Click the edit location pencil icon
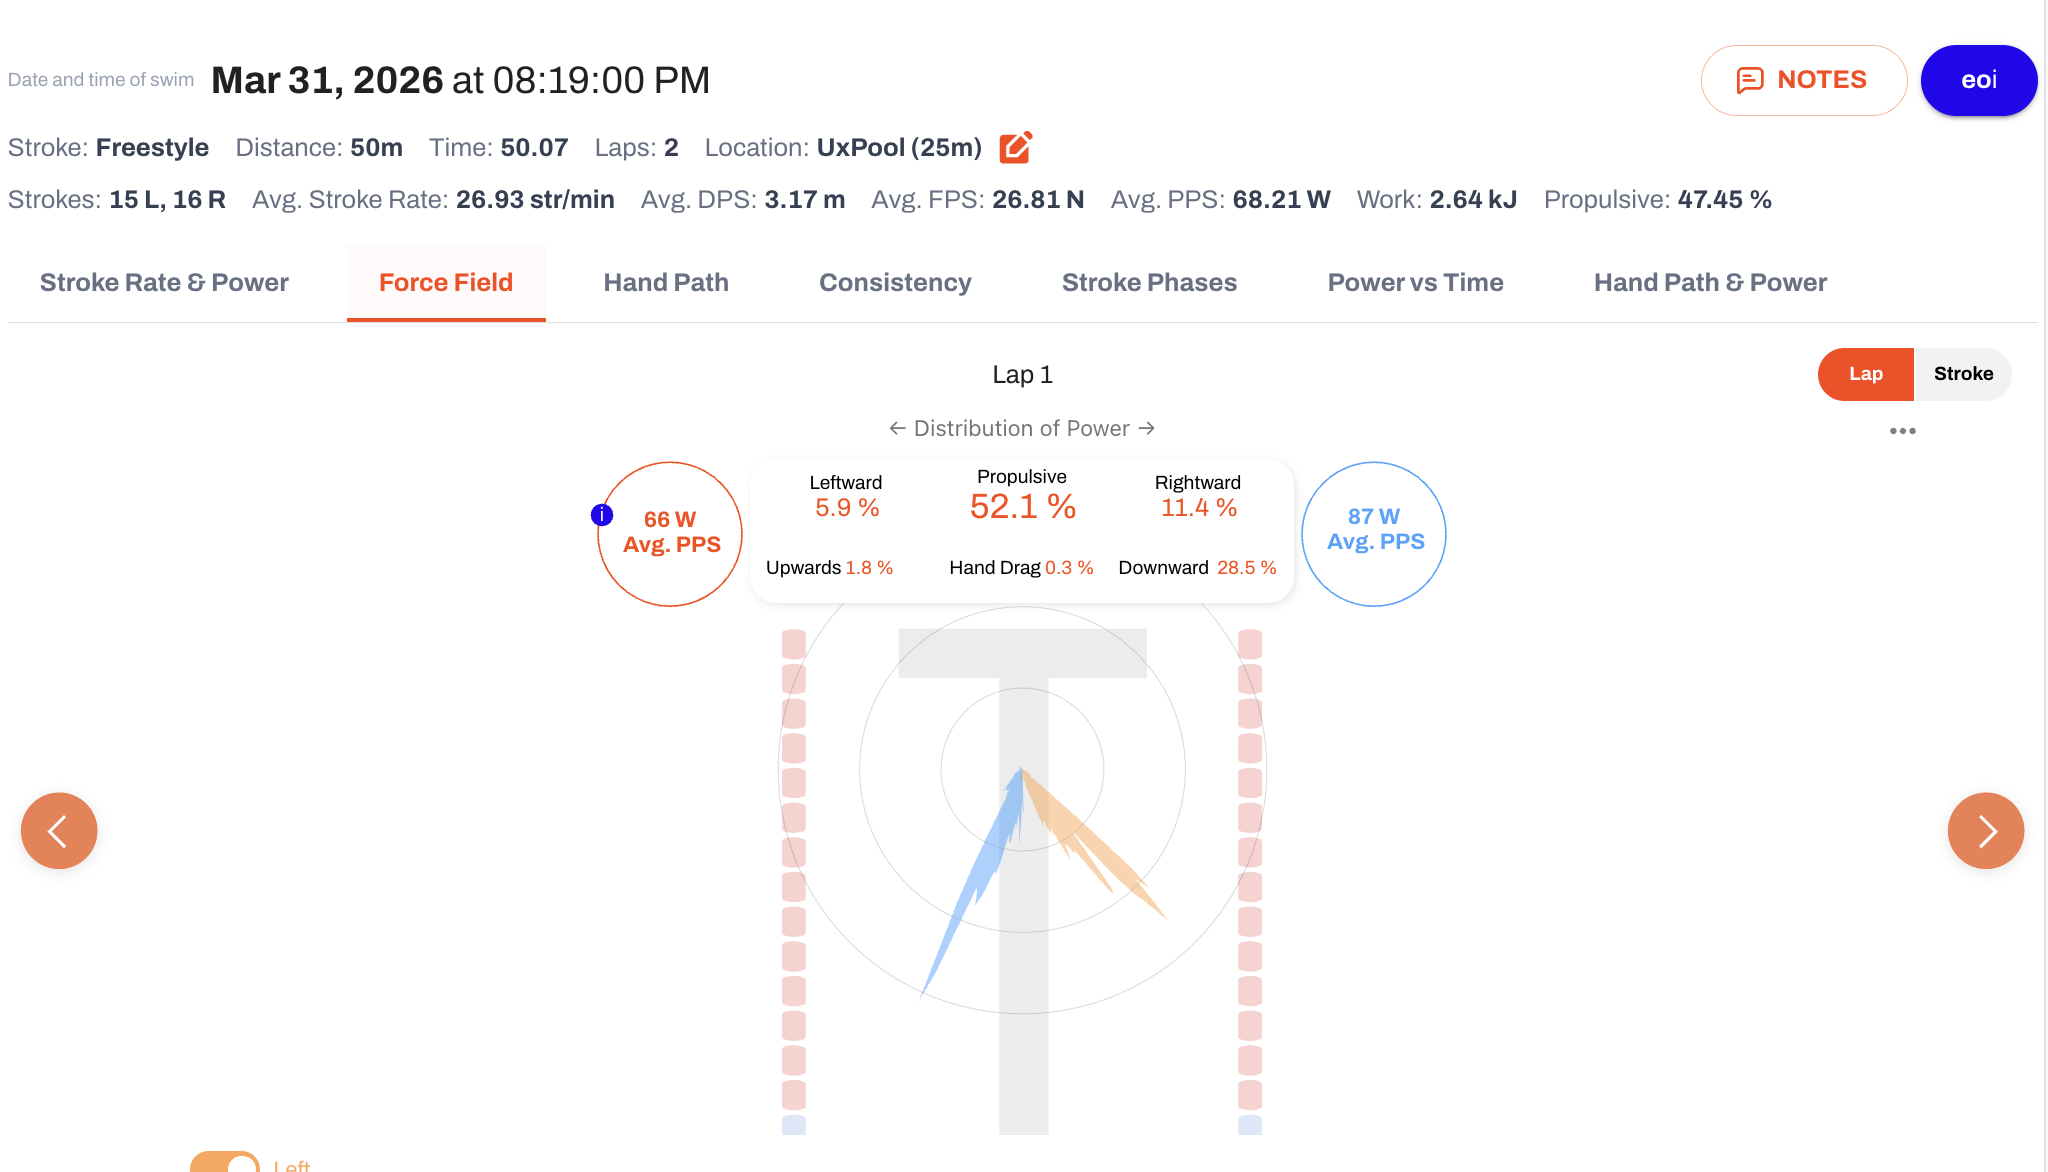This screenshot has height=1172, width=2048. point(1015,148)
